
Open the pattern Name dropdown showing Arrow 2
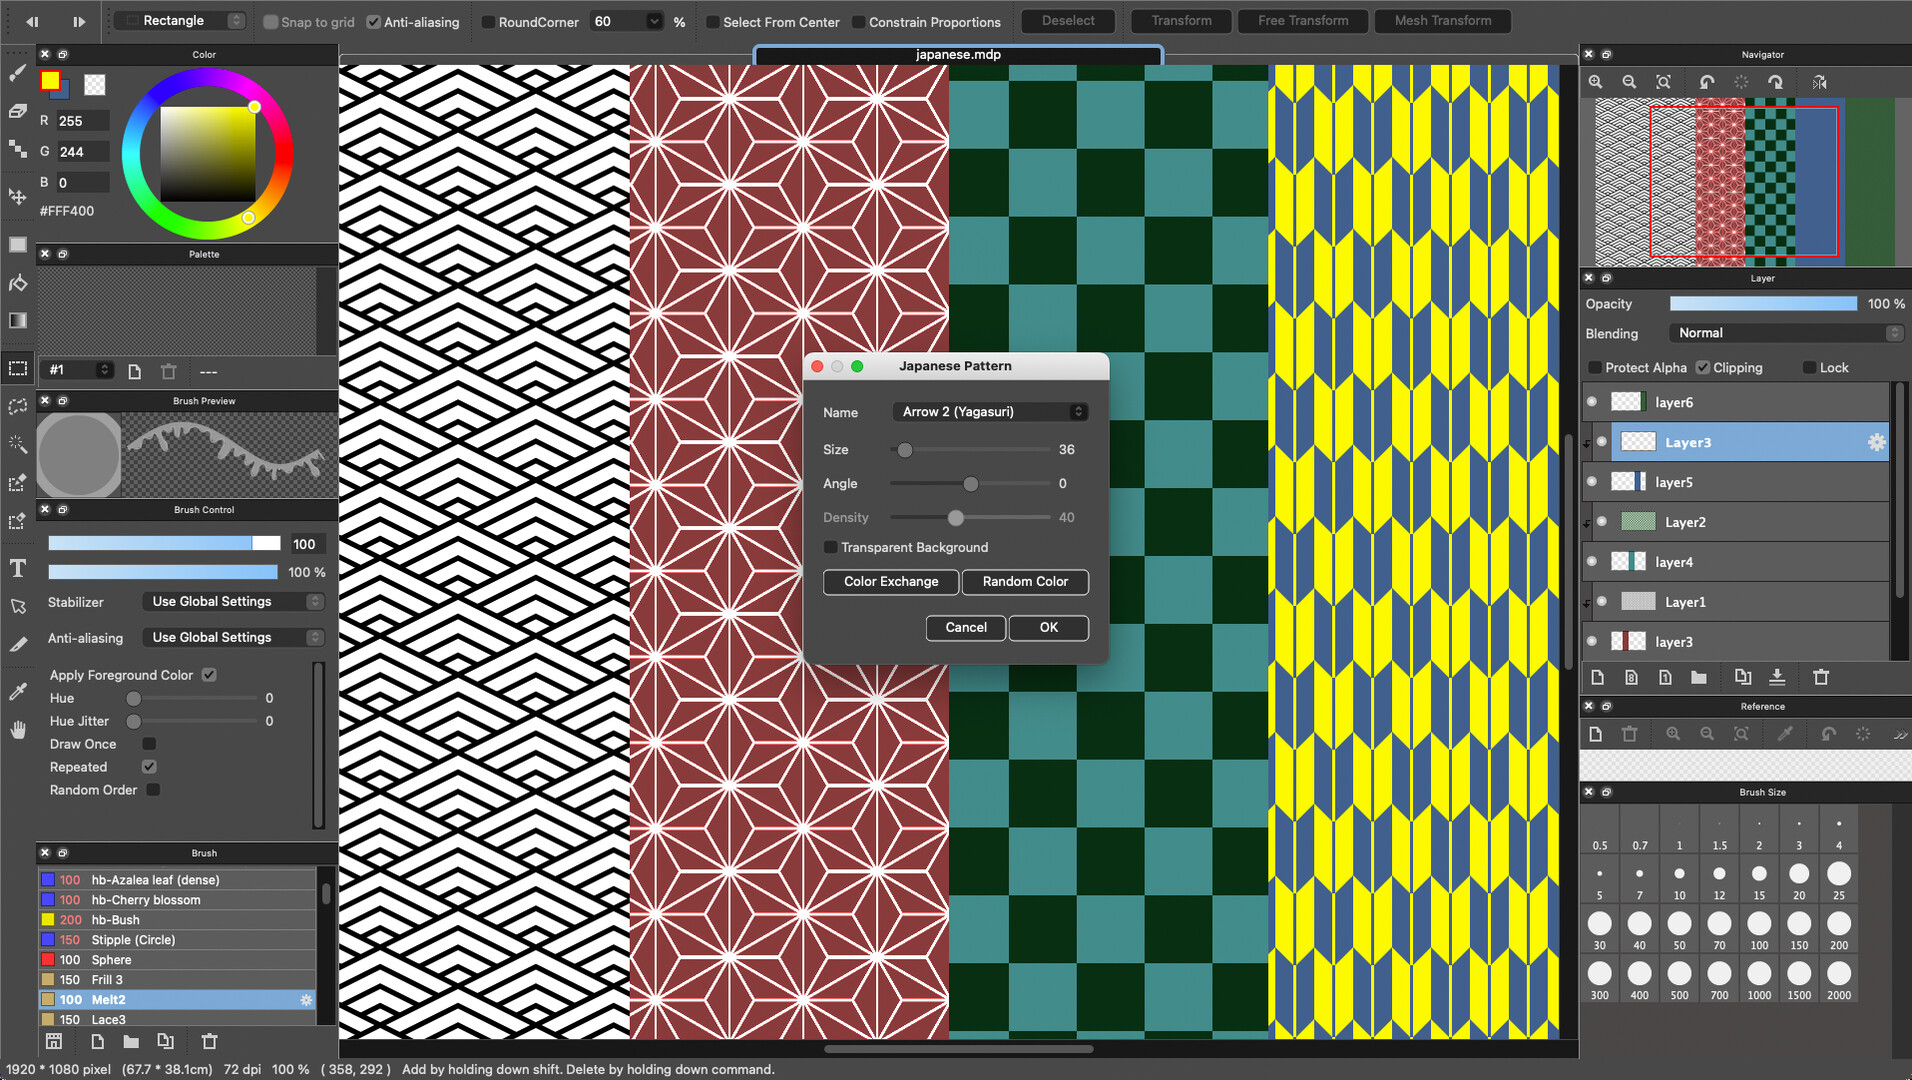click(989, 411)
